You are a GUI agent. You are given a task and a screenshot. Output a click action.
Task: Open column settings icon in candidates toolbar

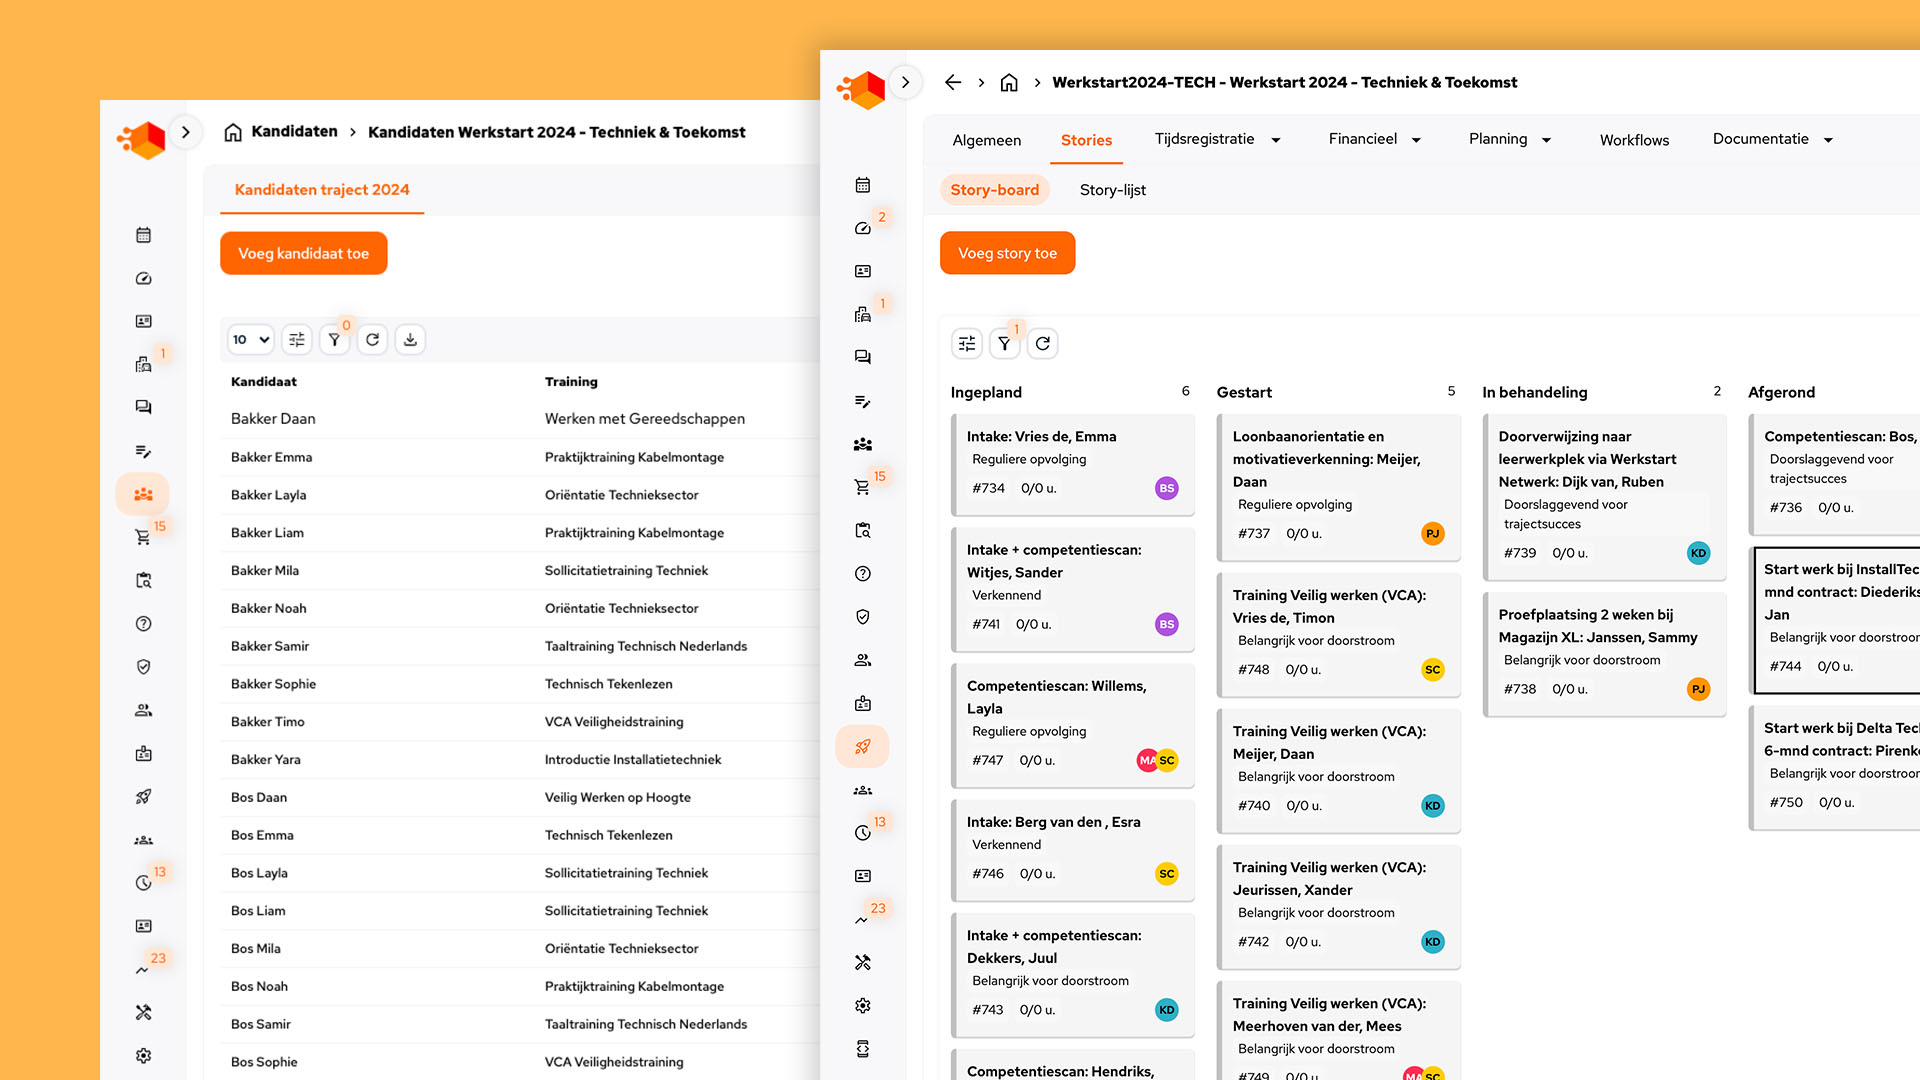(x=297, y=340)
